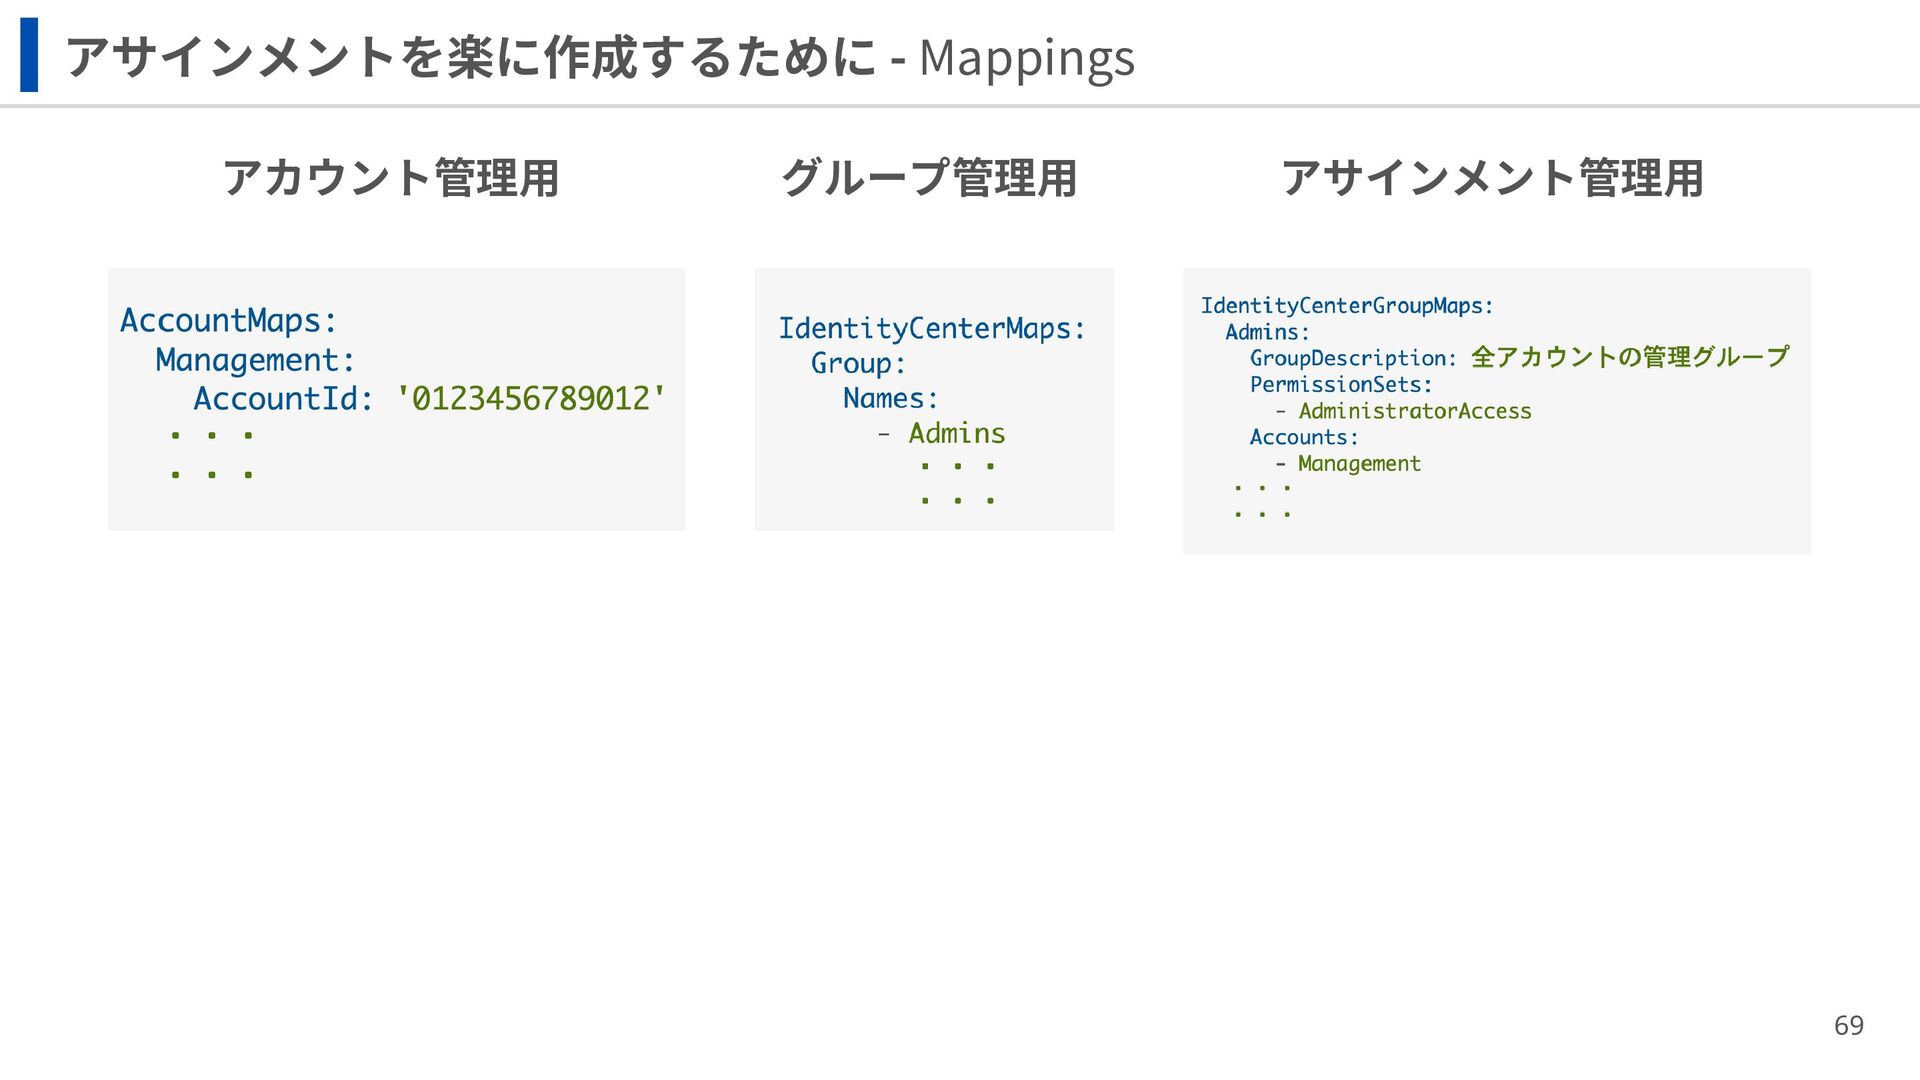Click the IdentityCenterGroupMaps: key
This screenshot has width=1920, height=1080.
click(1346, 306)
